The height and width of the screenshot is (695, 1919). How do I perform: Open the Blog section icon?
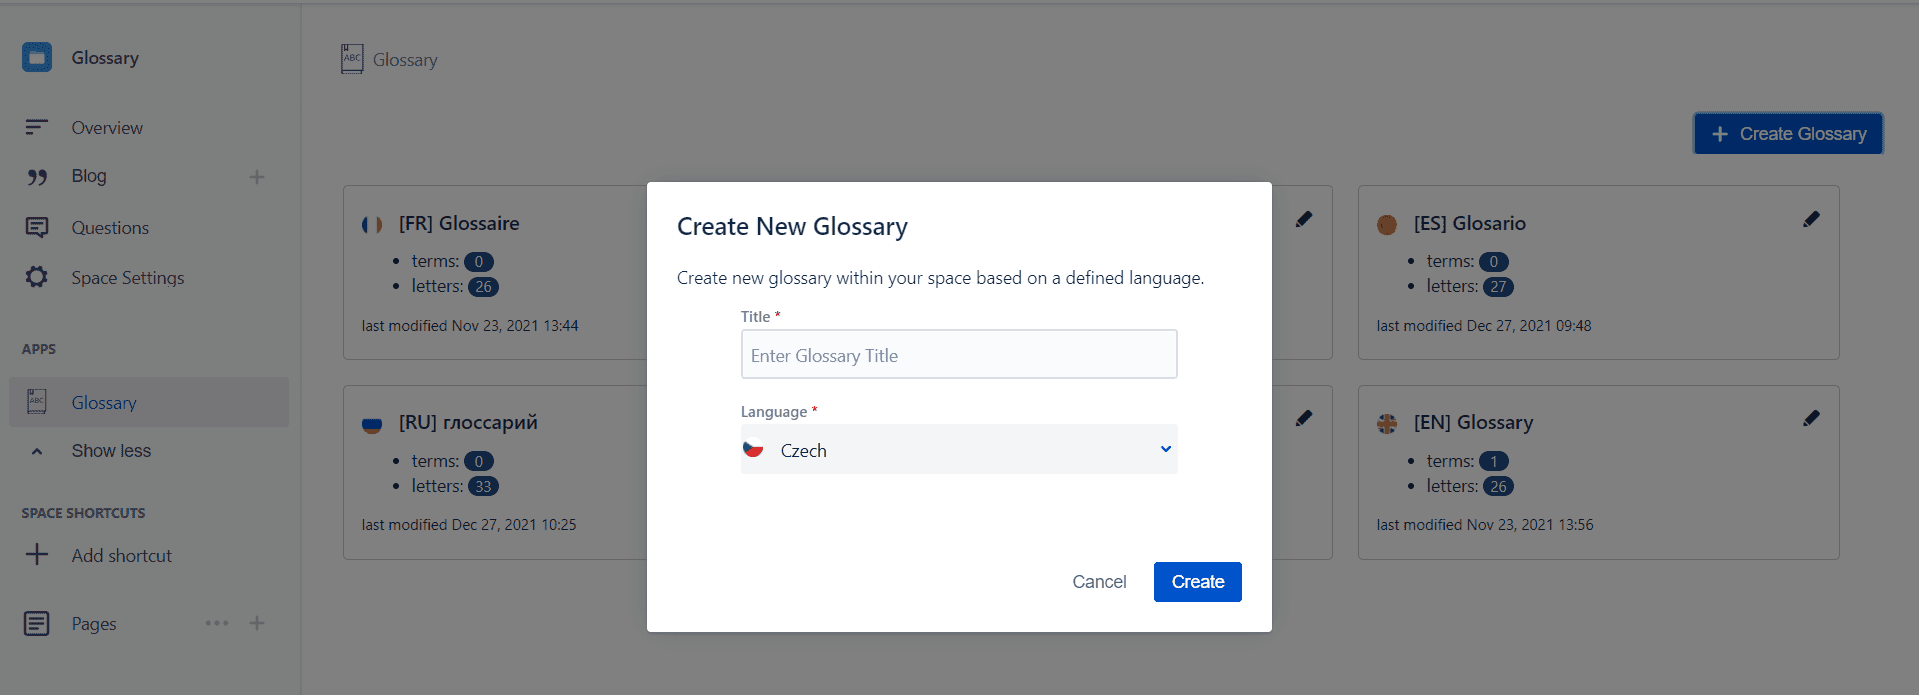click(37, 176)
